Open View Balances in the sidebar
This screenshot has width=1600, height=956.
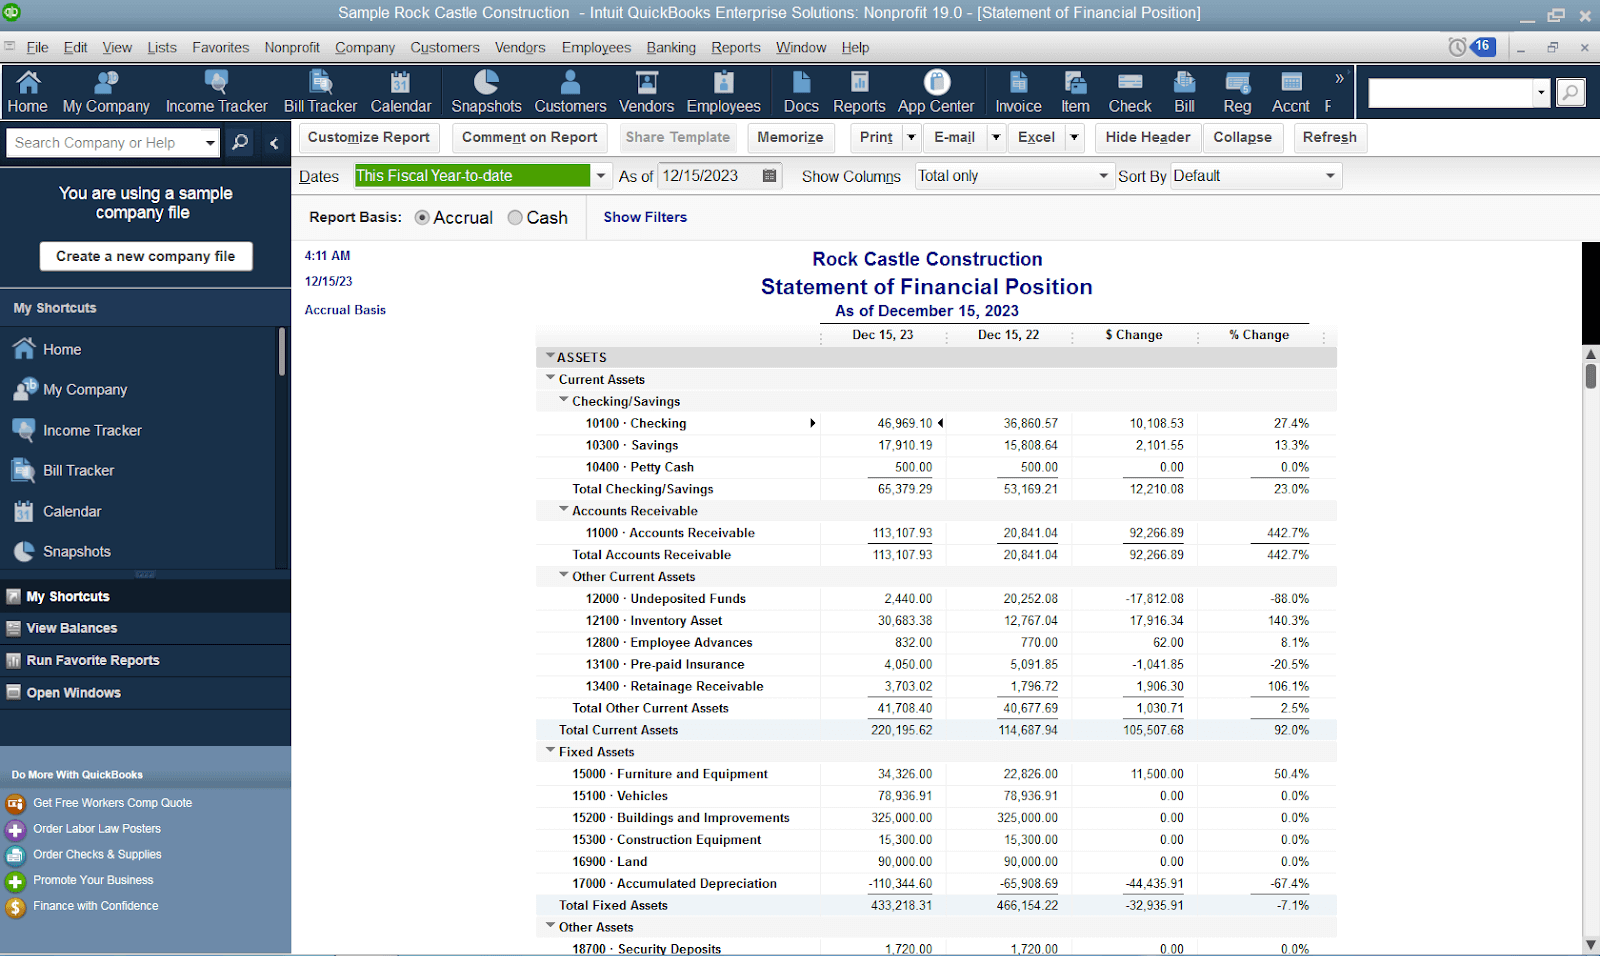(146, 628)
